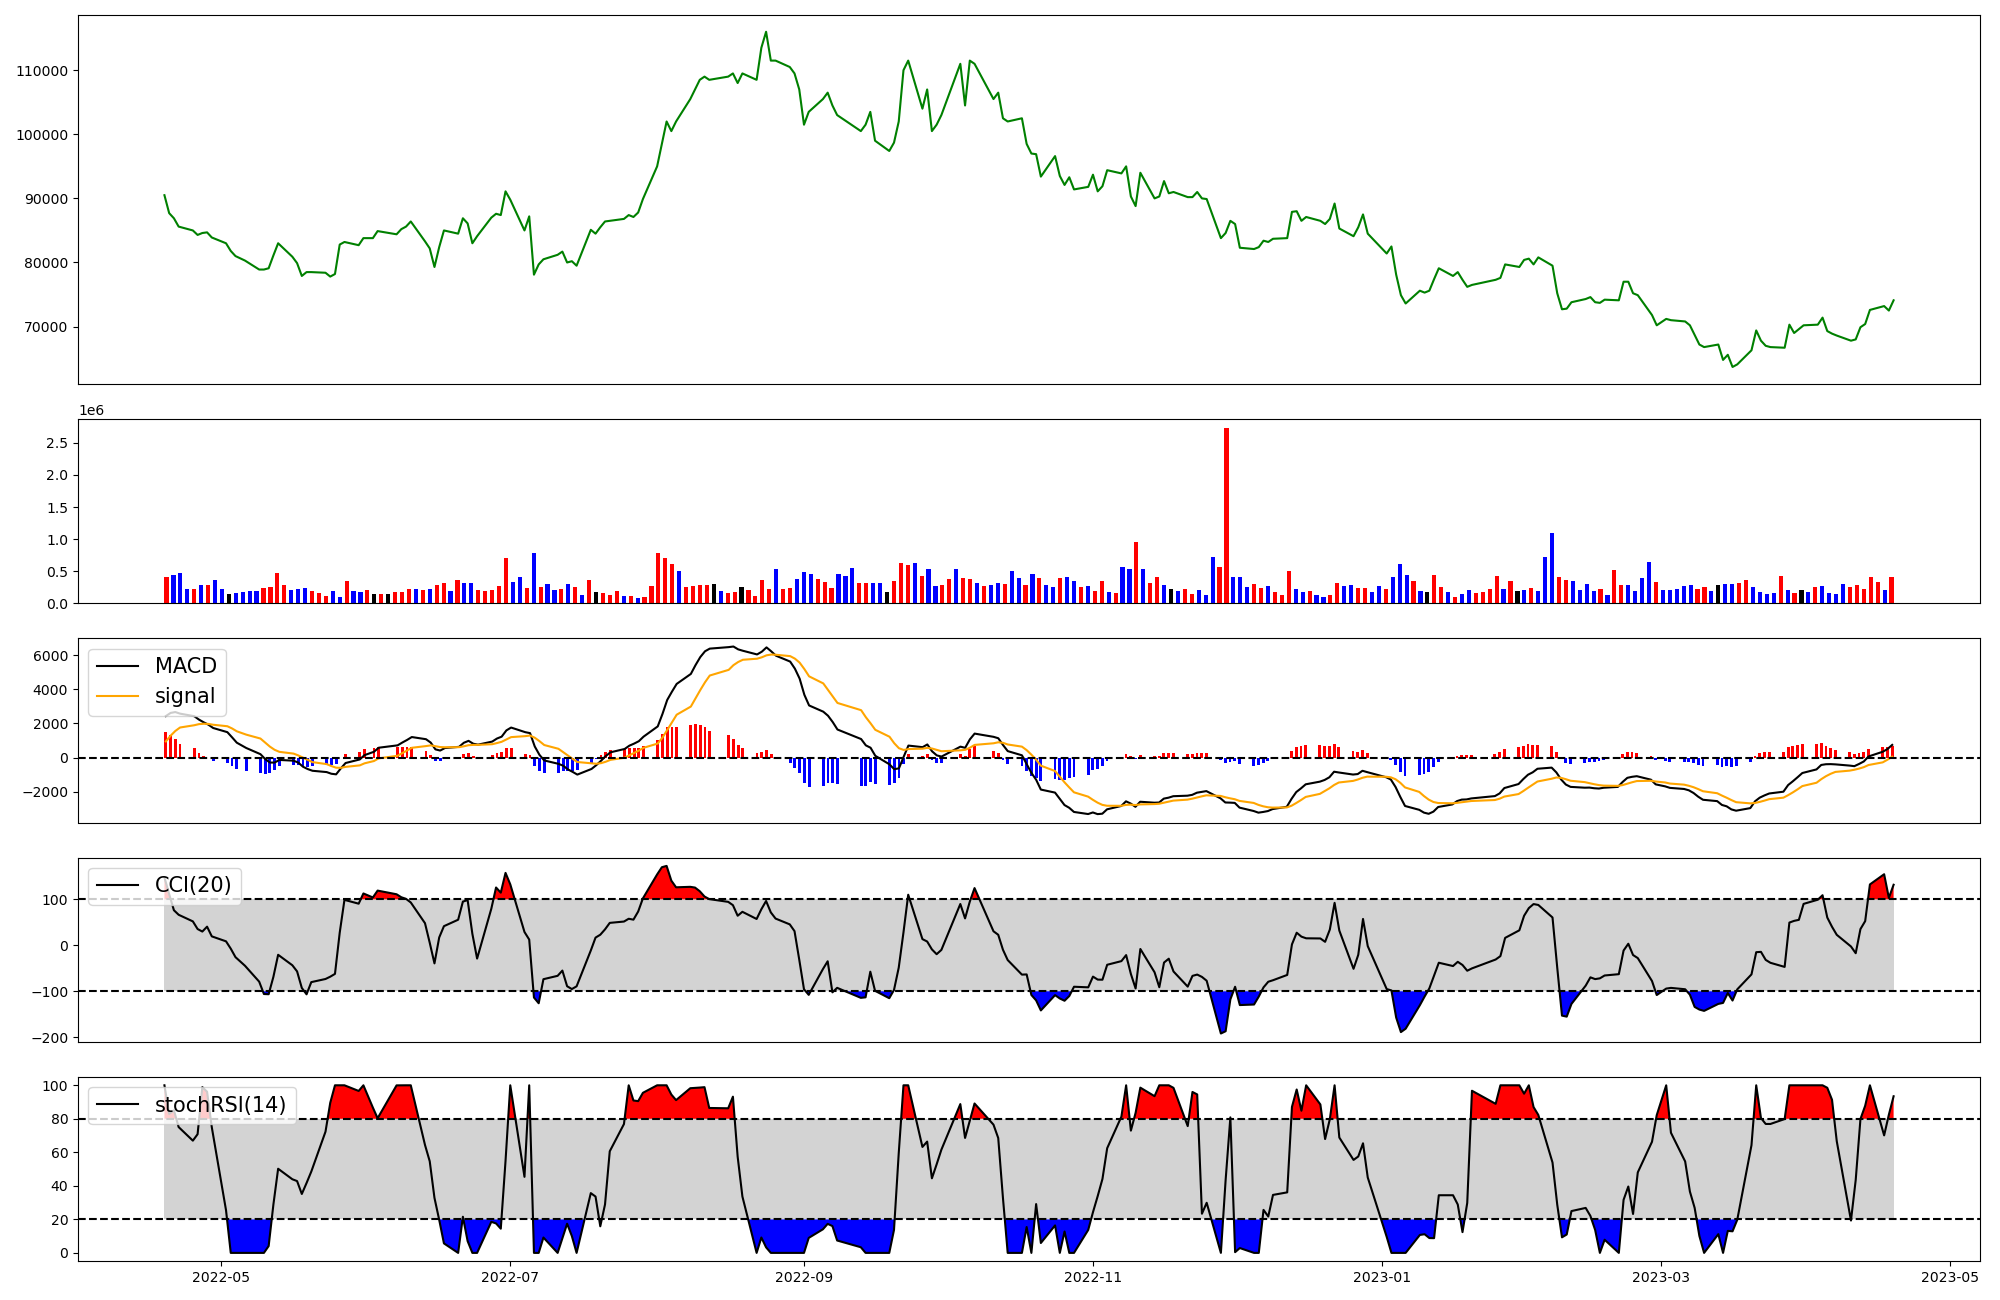
Task: Click the stochRSI(14) legend label
Action: (220, 1105)
